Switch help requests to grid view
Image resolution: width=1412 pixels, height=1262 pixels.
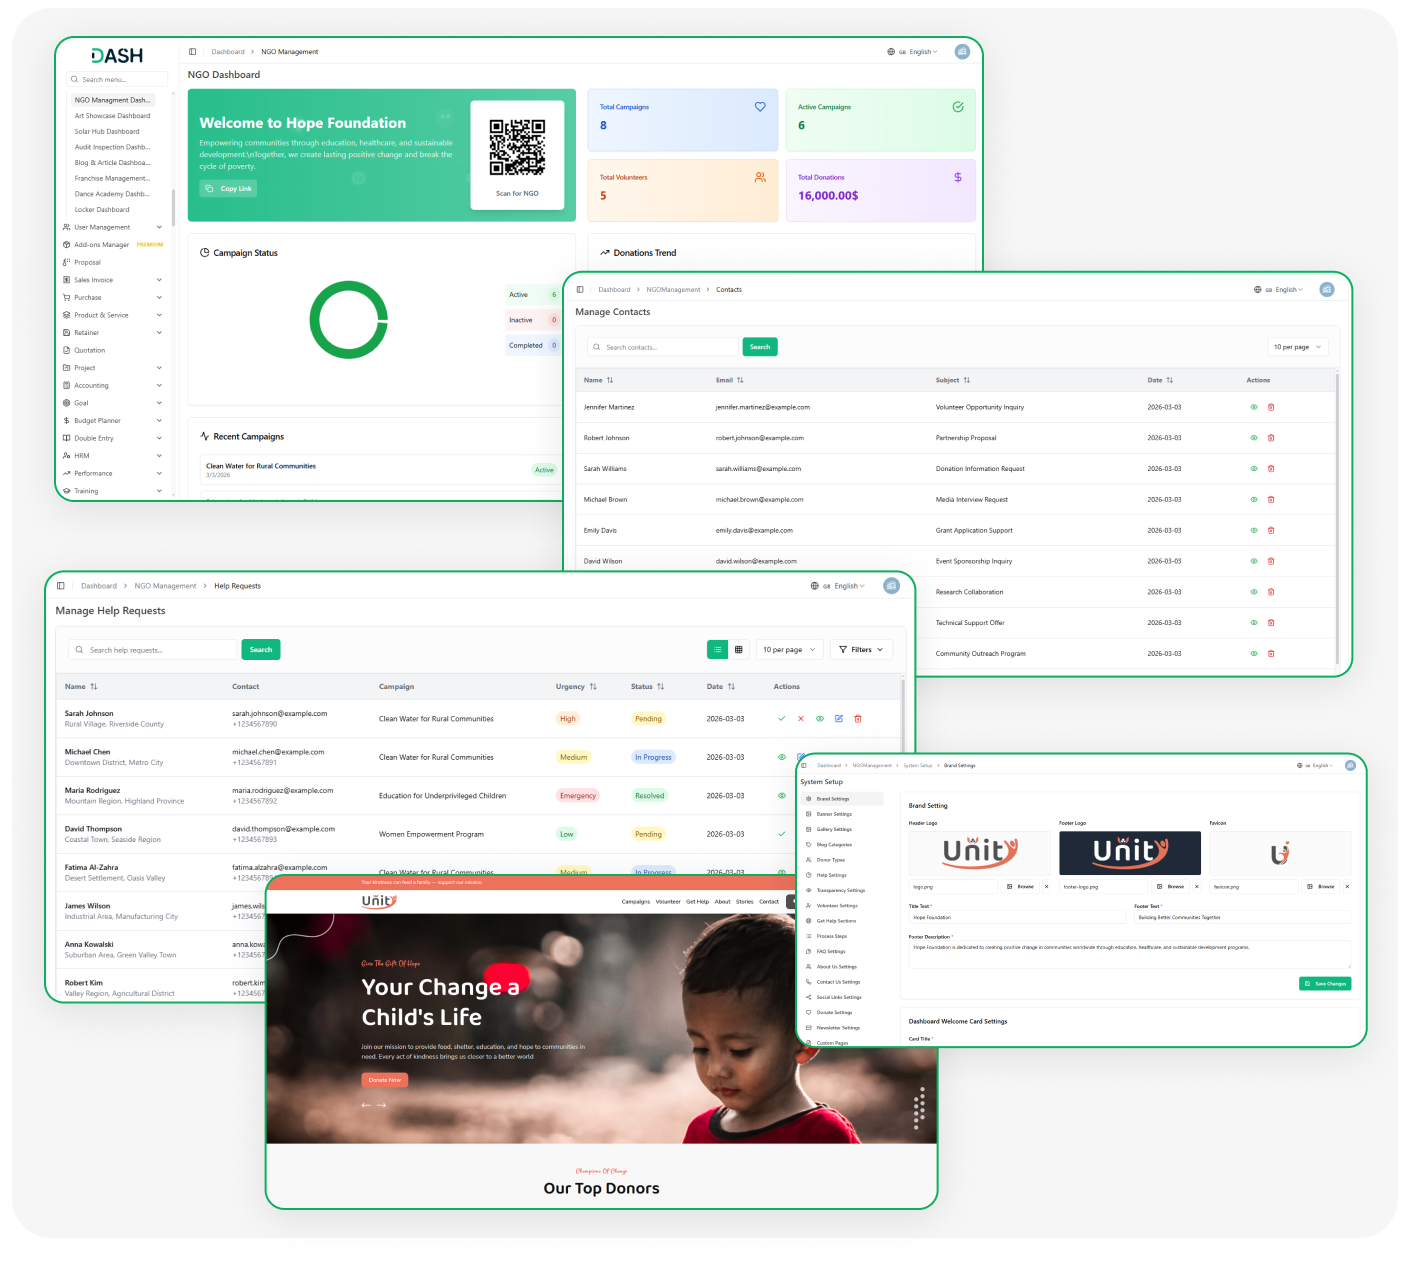click(x=739, y=650)
